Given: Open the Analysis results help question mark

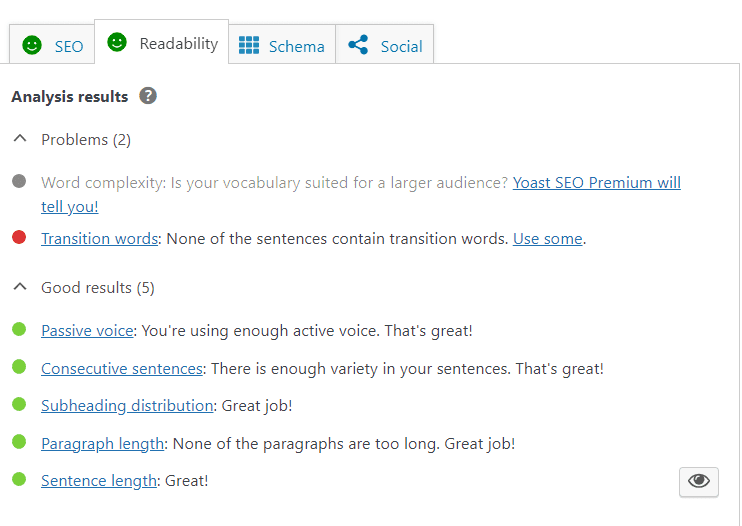Looking at the screenshot, I should click(148, 96).
